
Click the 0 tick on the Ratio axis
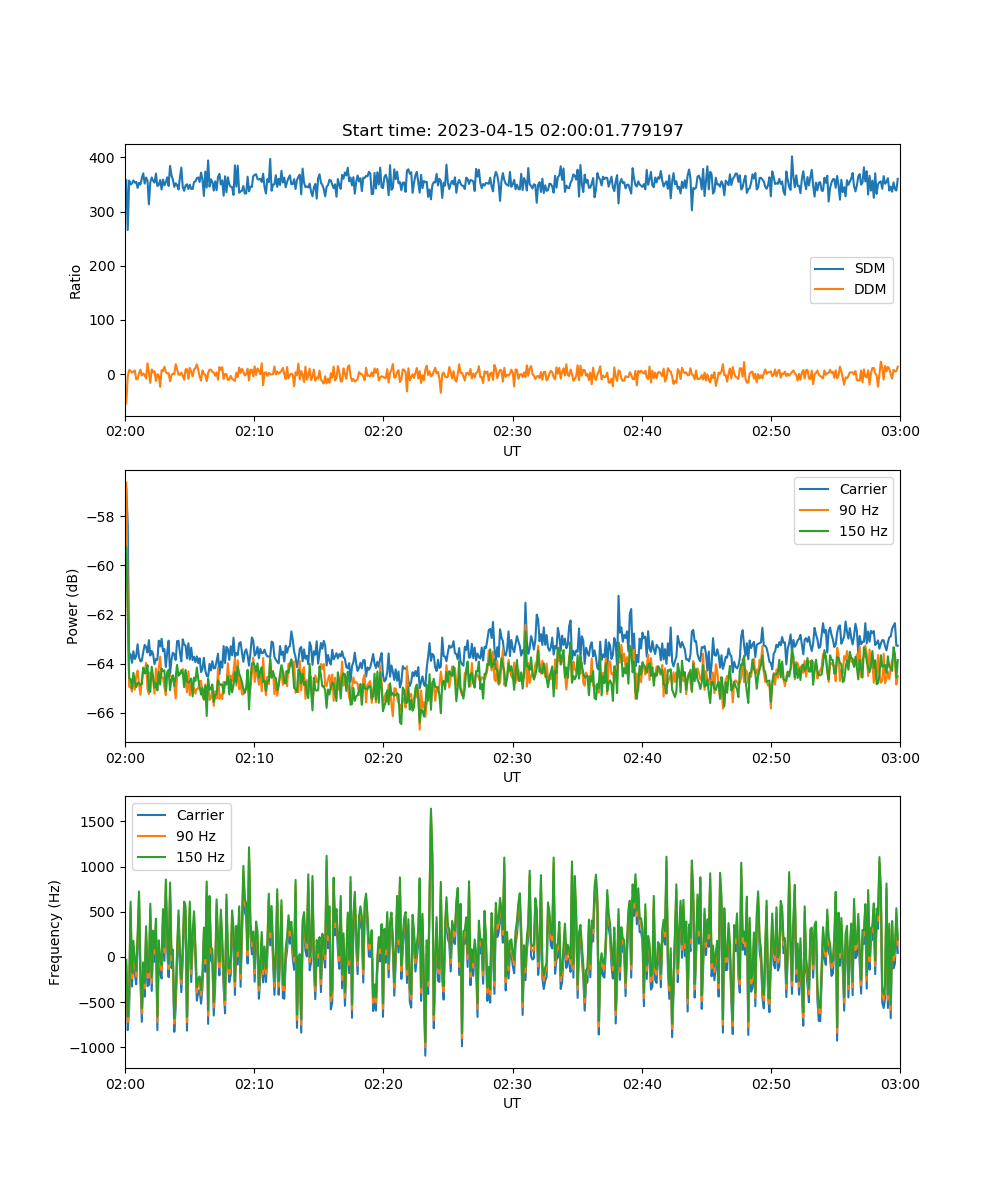pos(113,374)
